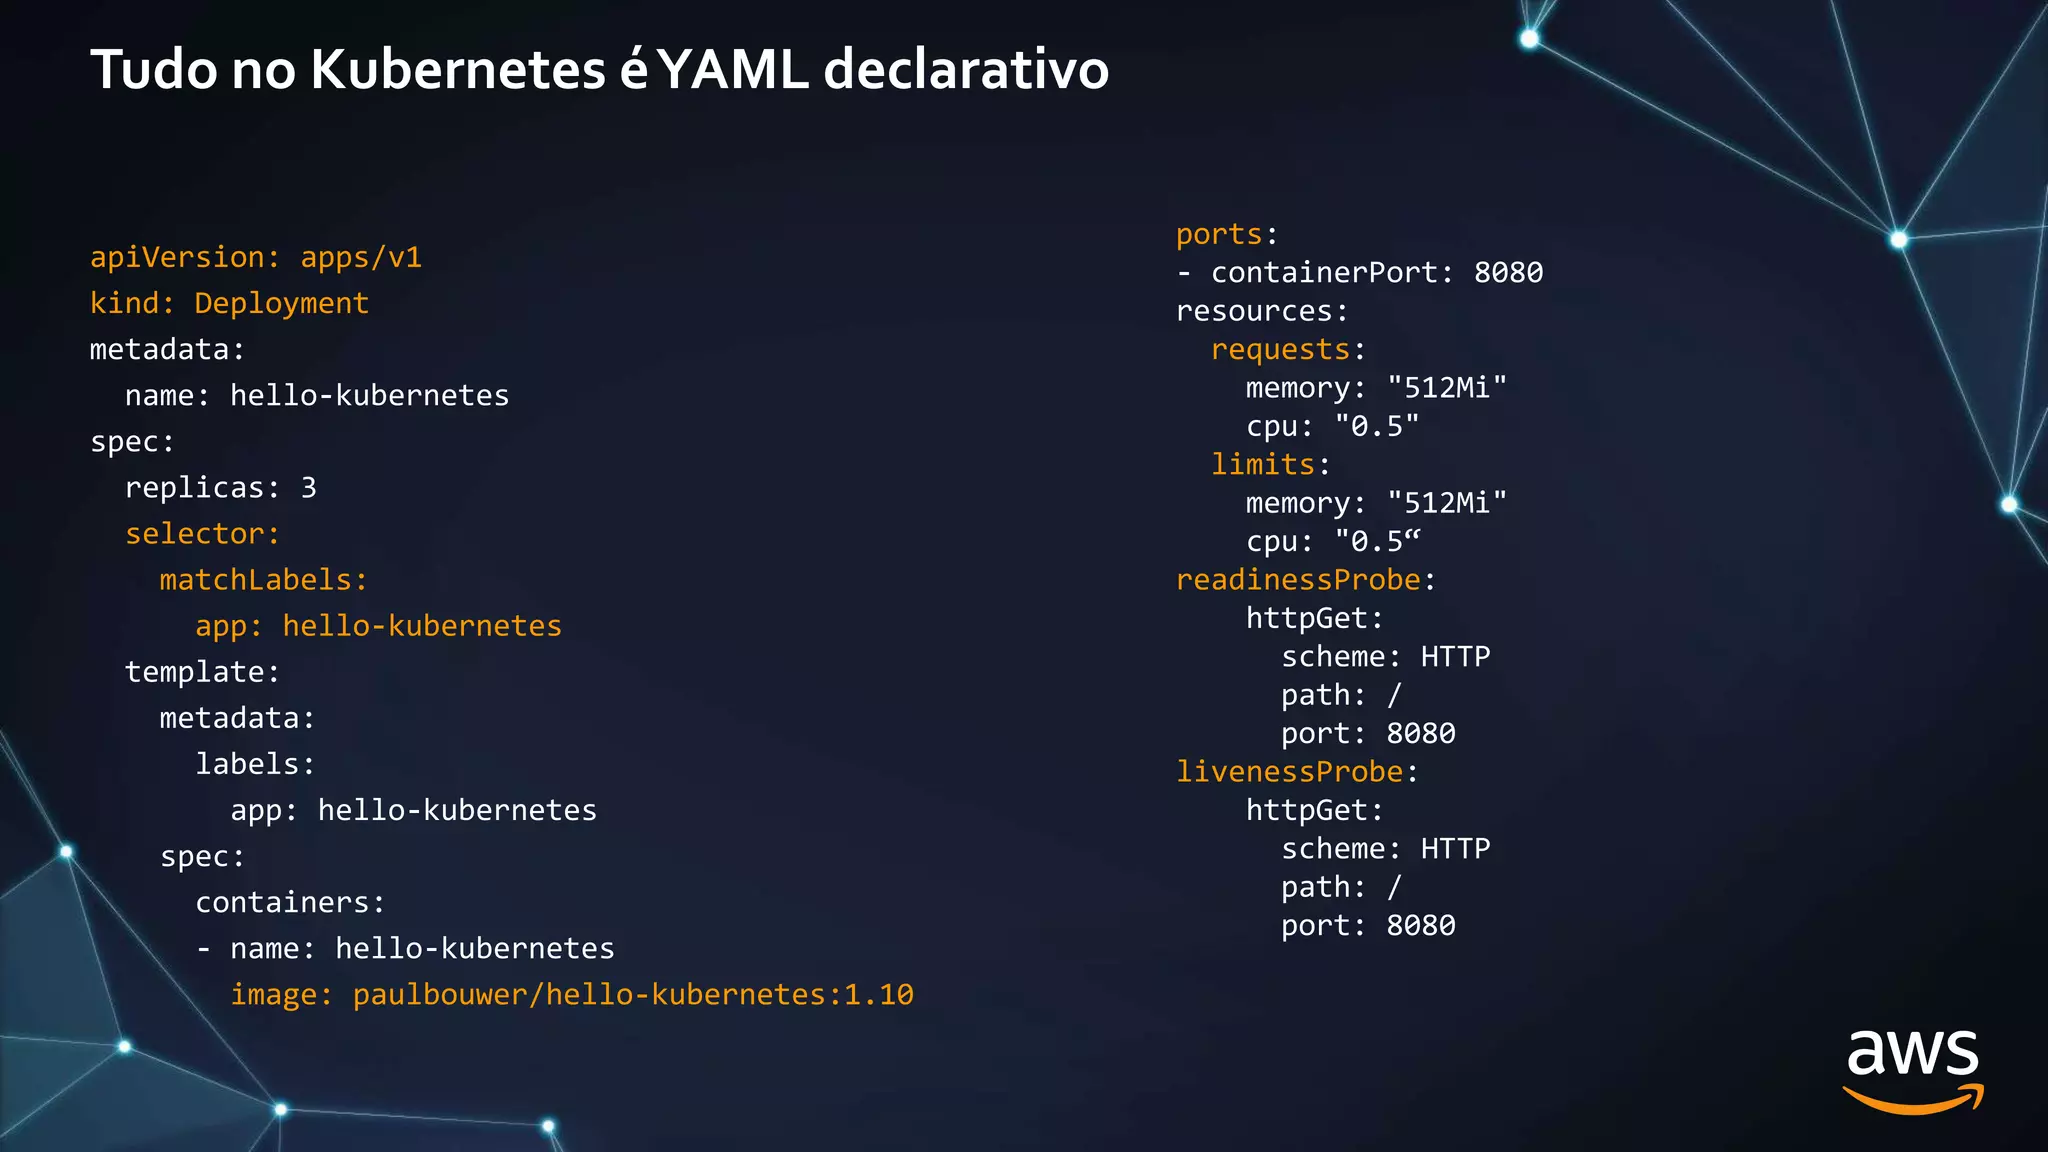Click 'memory: "512Mi"' under requests
The width and height of the screenshot is (2048, 1152).
click(x=1376, y=387)
